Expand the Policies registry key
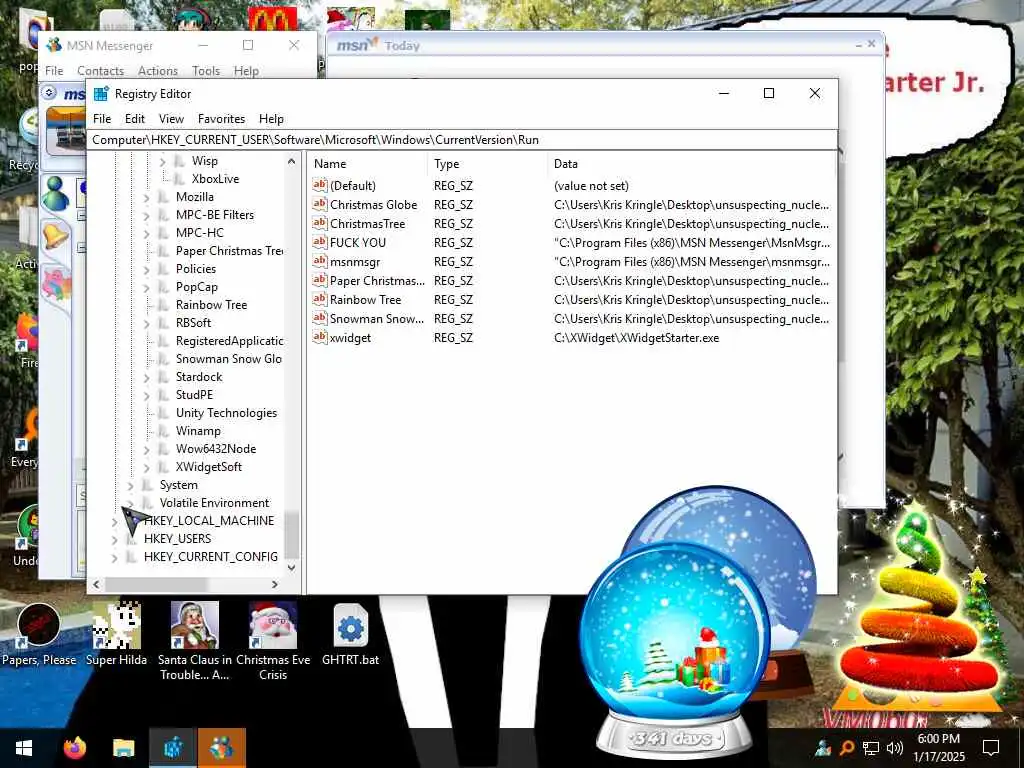 coord(146,269)
